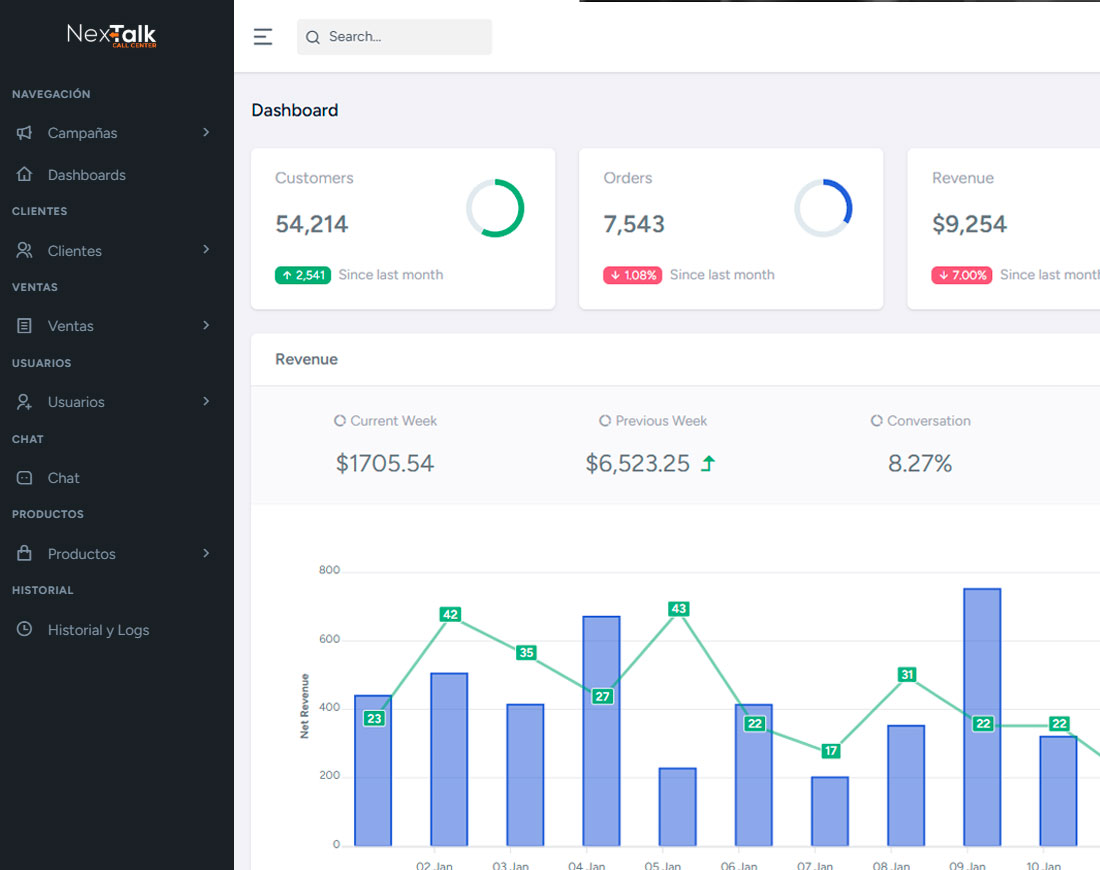1100x870 pixels.
Task: Click the Historial y Logs clock icon
Action: 25,629
